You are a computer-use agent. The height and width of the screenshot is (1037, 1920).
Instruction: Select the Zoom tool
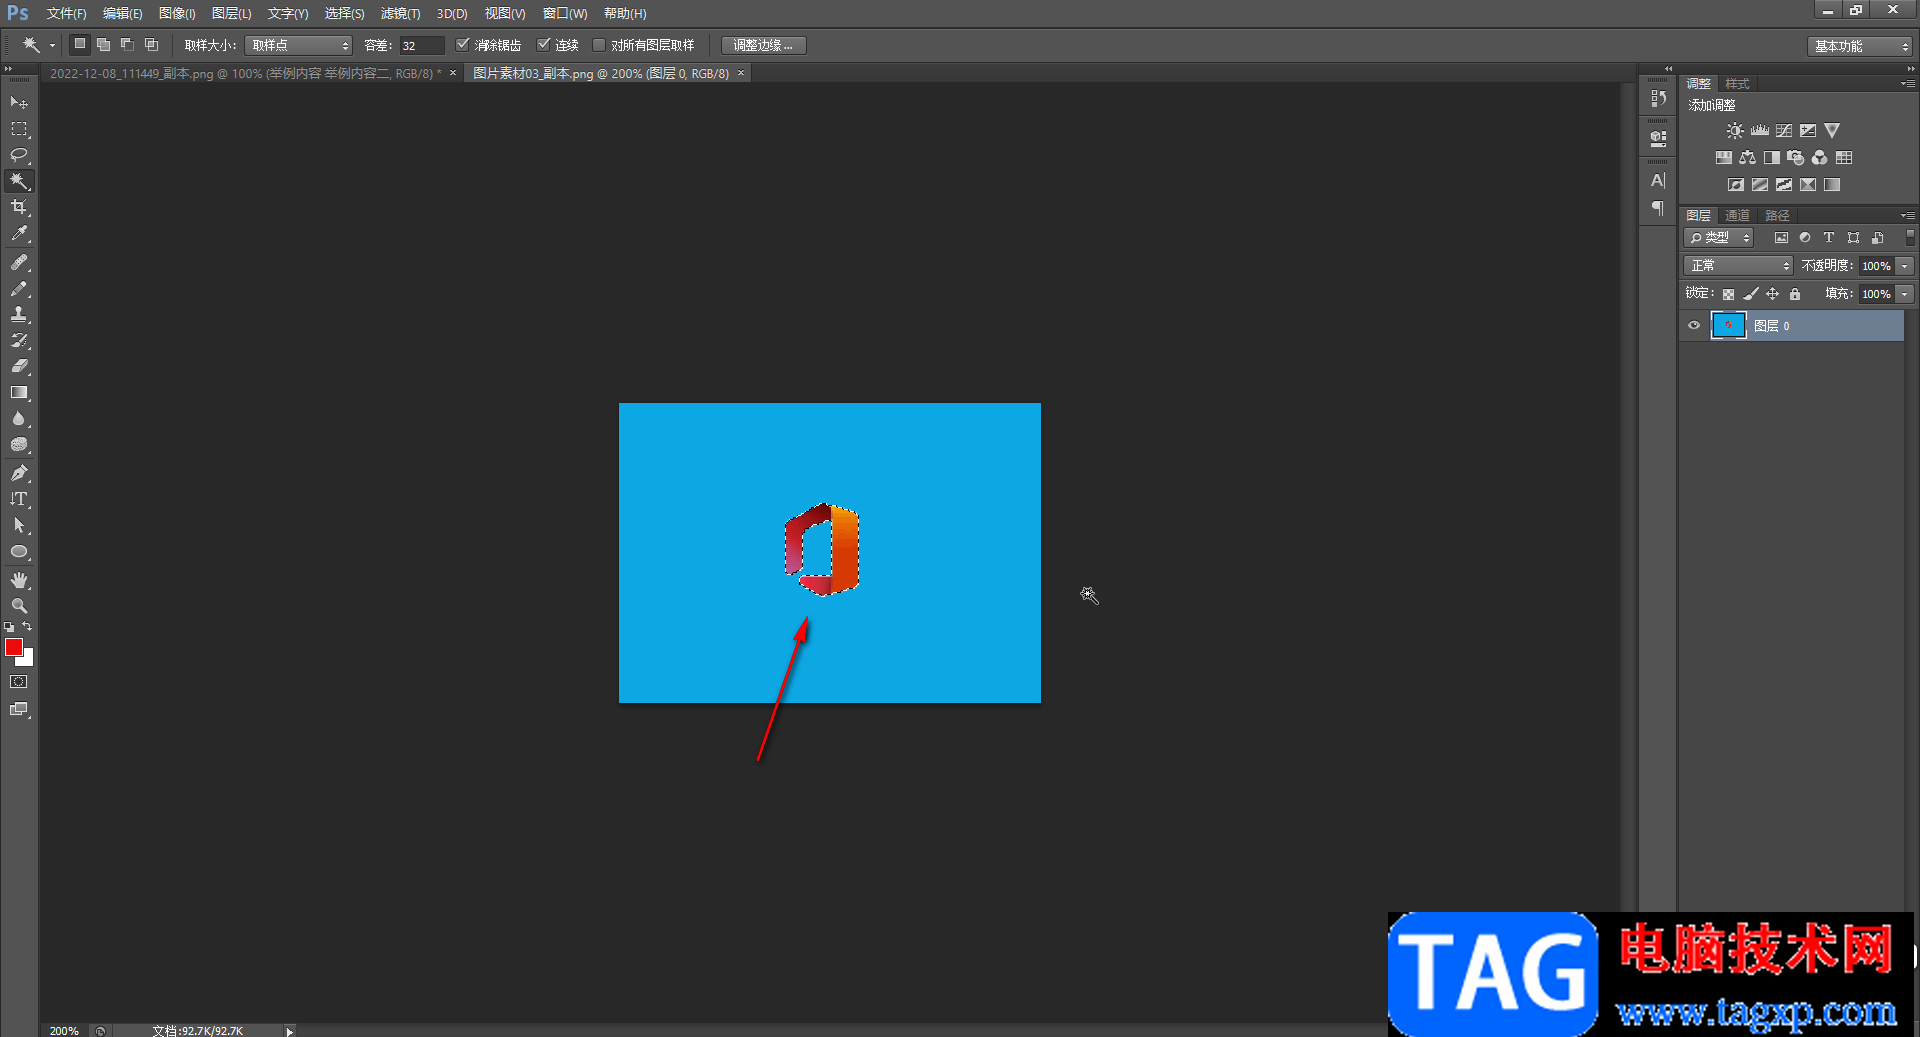[x=19, y=606]
